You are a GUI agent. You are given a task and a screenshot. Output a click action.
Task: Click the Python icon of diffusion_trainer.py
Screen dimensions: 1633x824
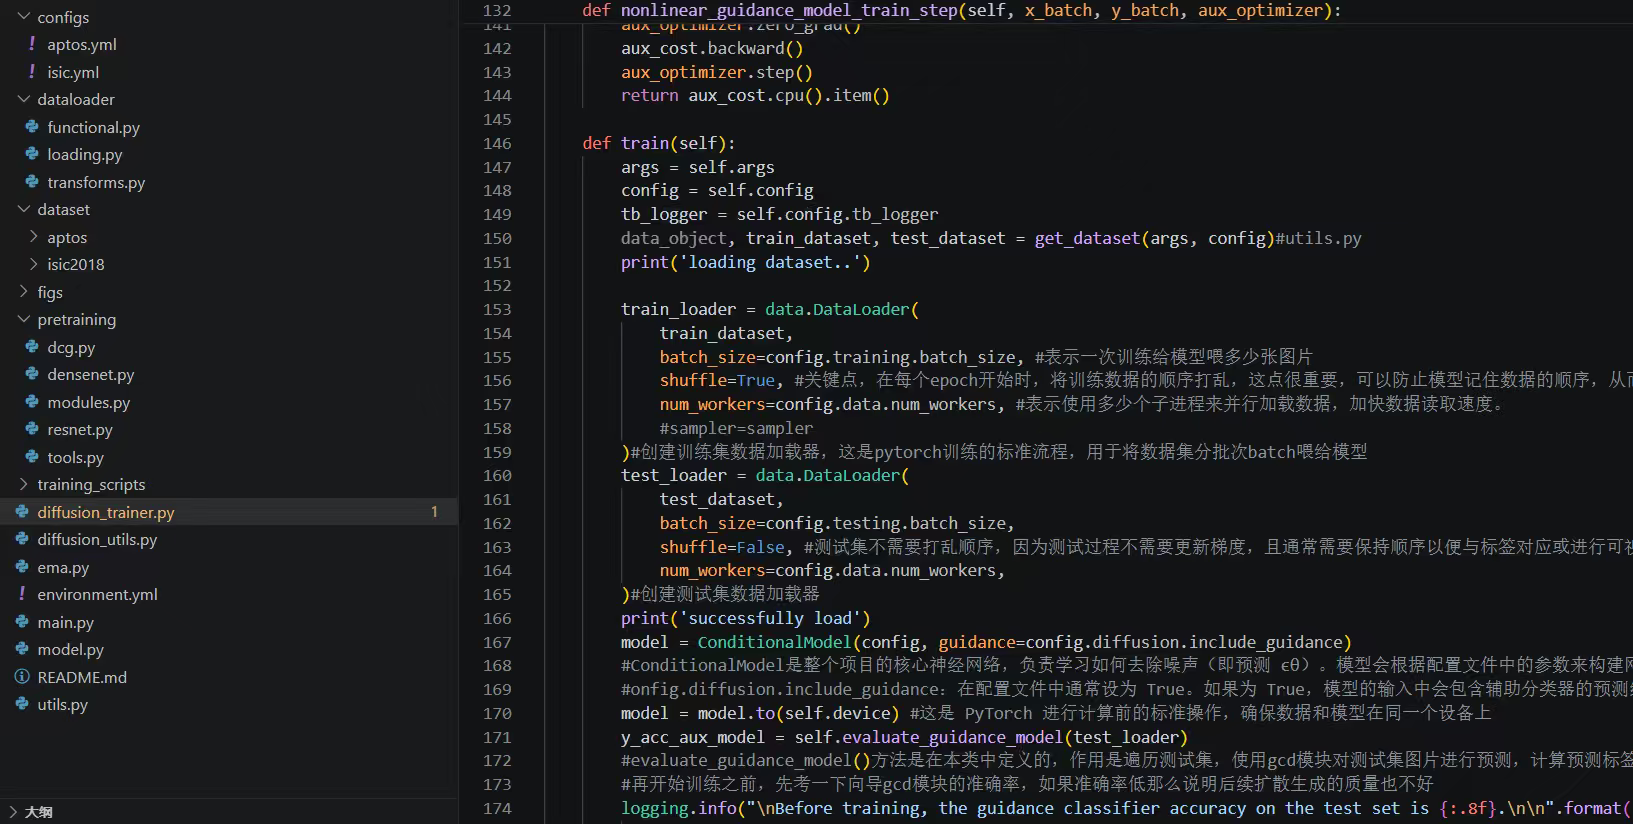click(22, 512)
